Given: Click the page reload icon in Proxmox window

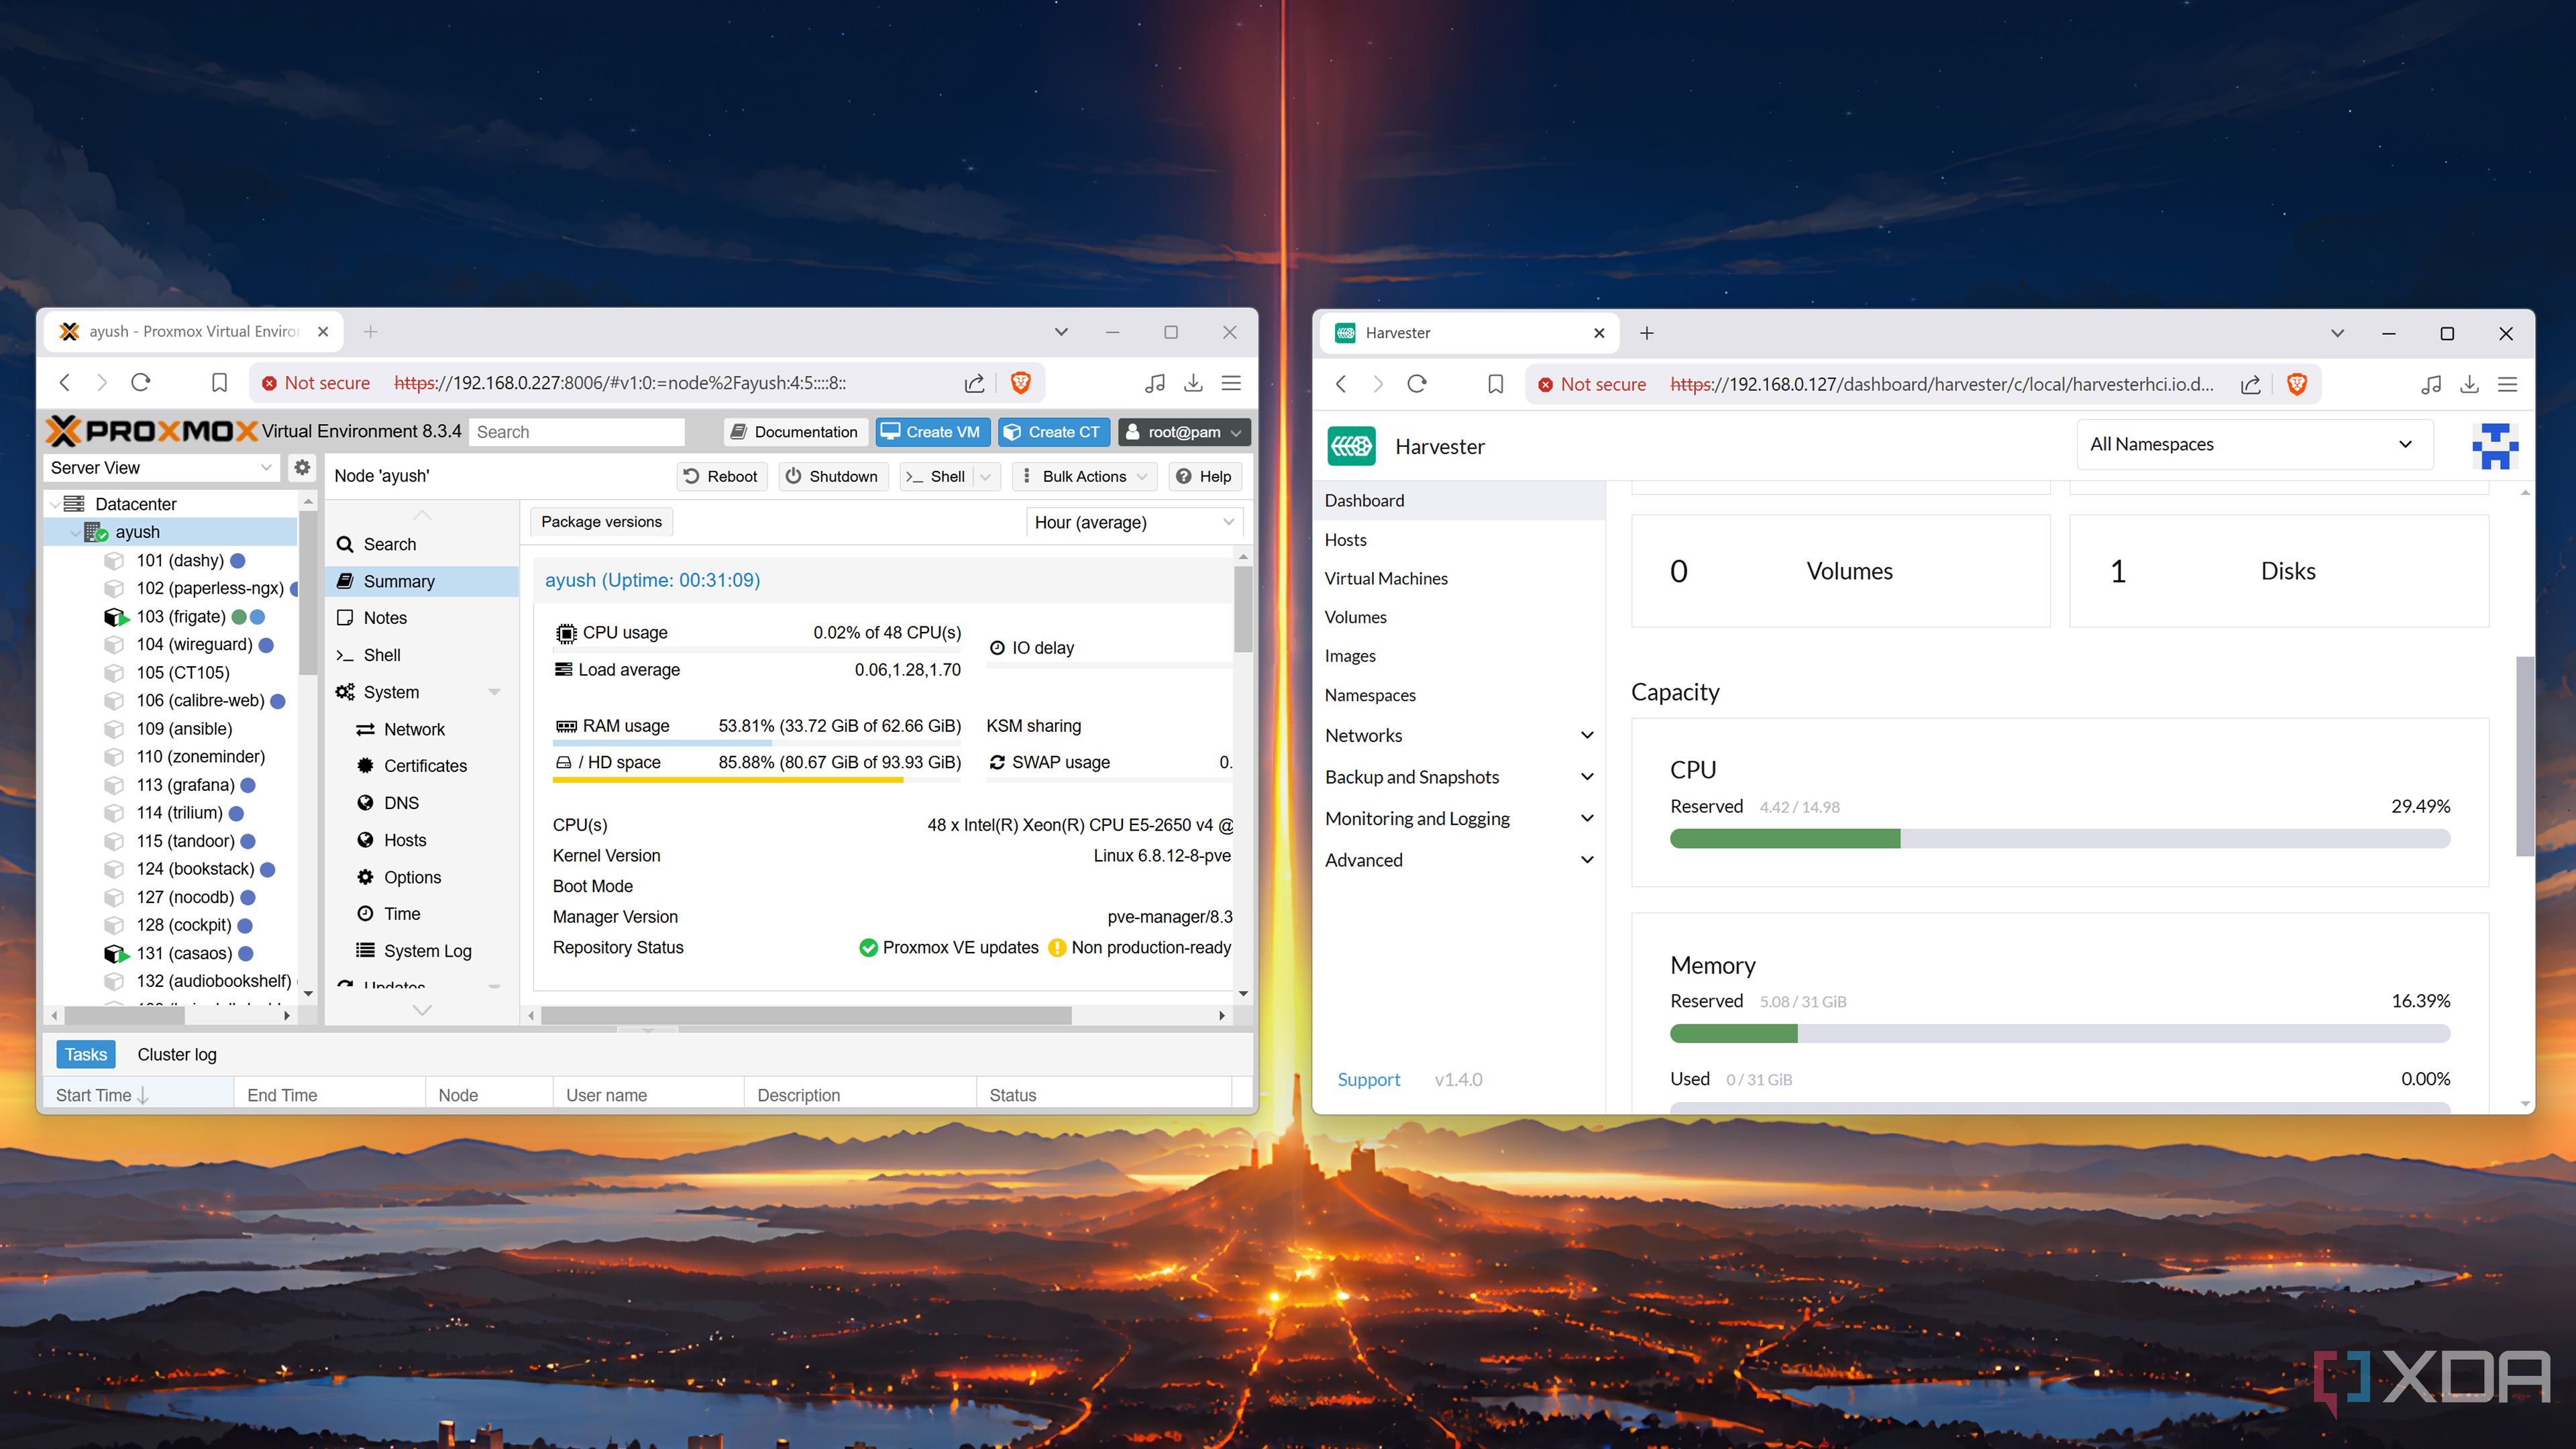Looking at the screenshot, I should click(x=141, y=382).
